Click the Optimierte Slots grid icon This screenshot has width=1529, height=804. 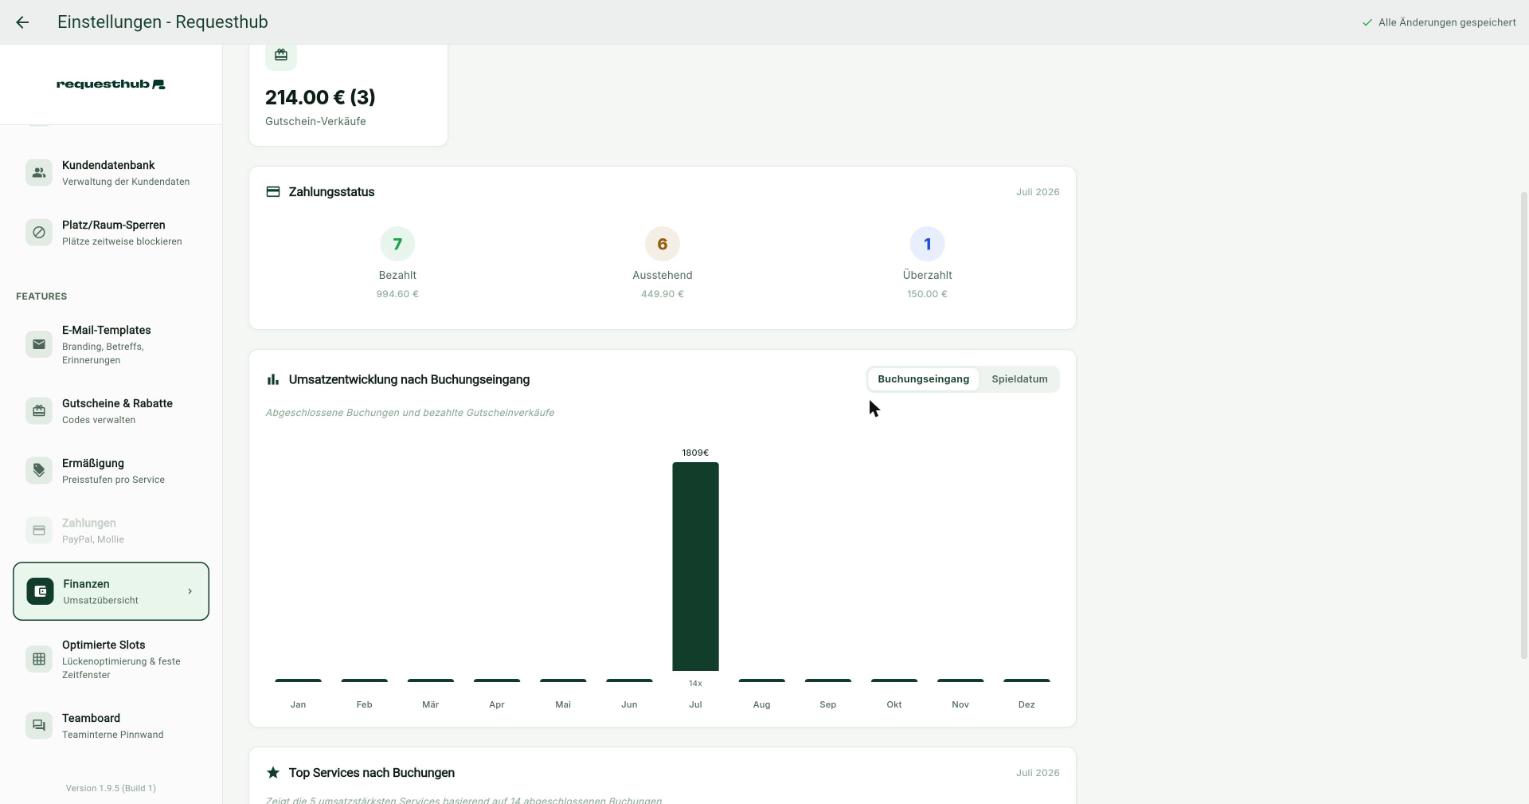click(x=39, y=659)
